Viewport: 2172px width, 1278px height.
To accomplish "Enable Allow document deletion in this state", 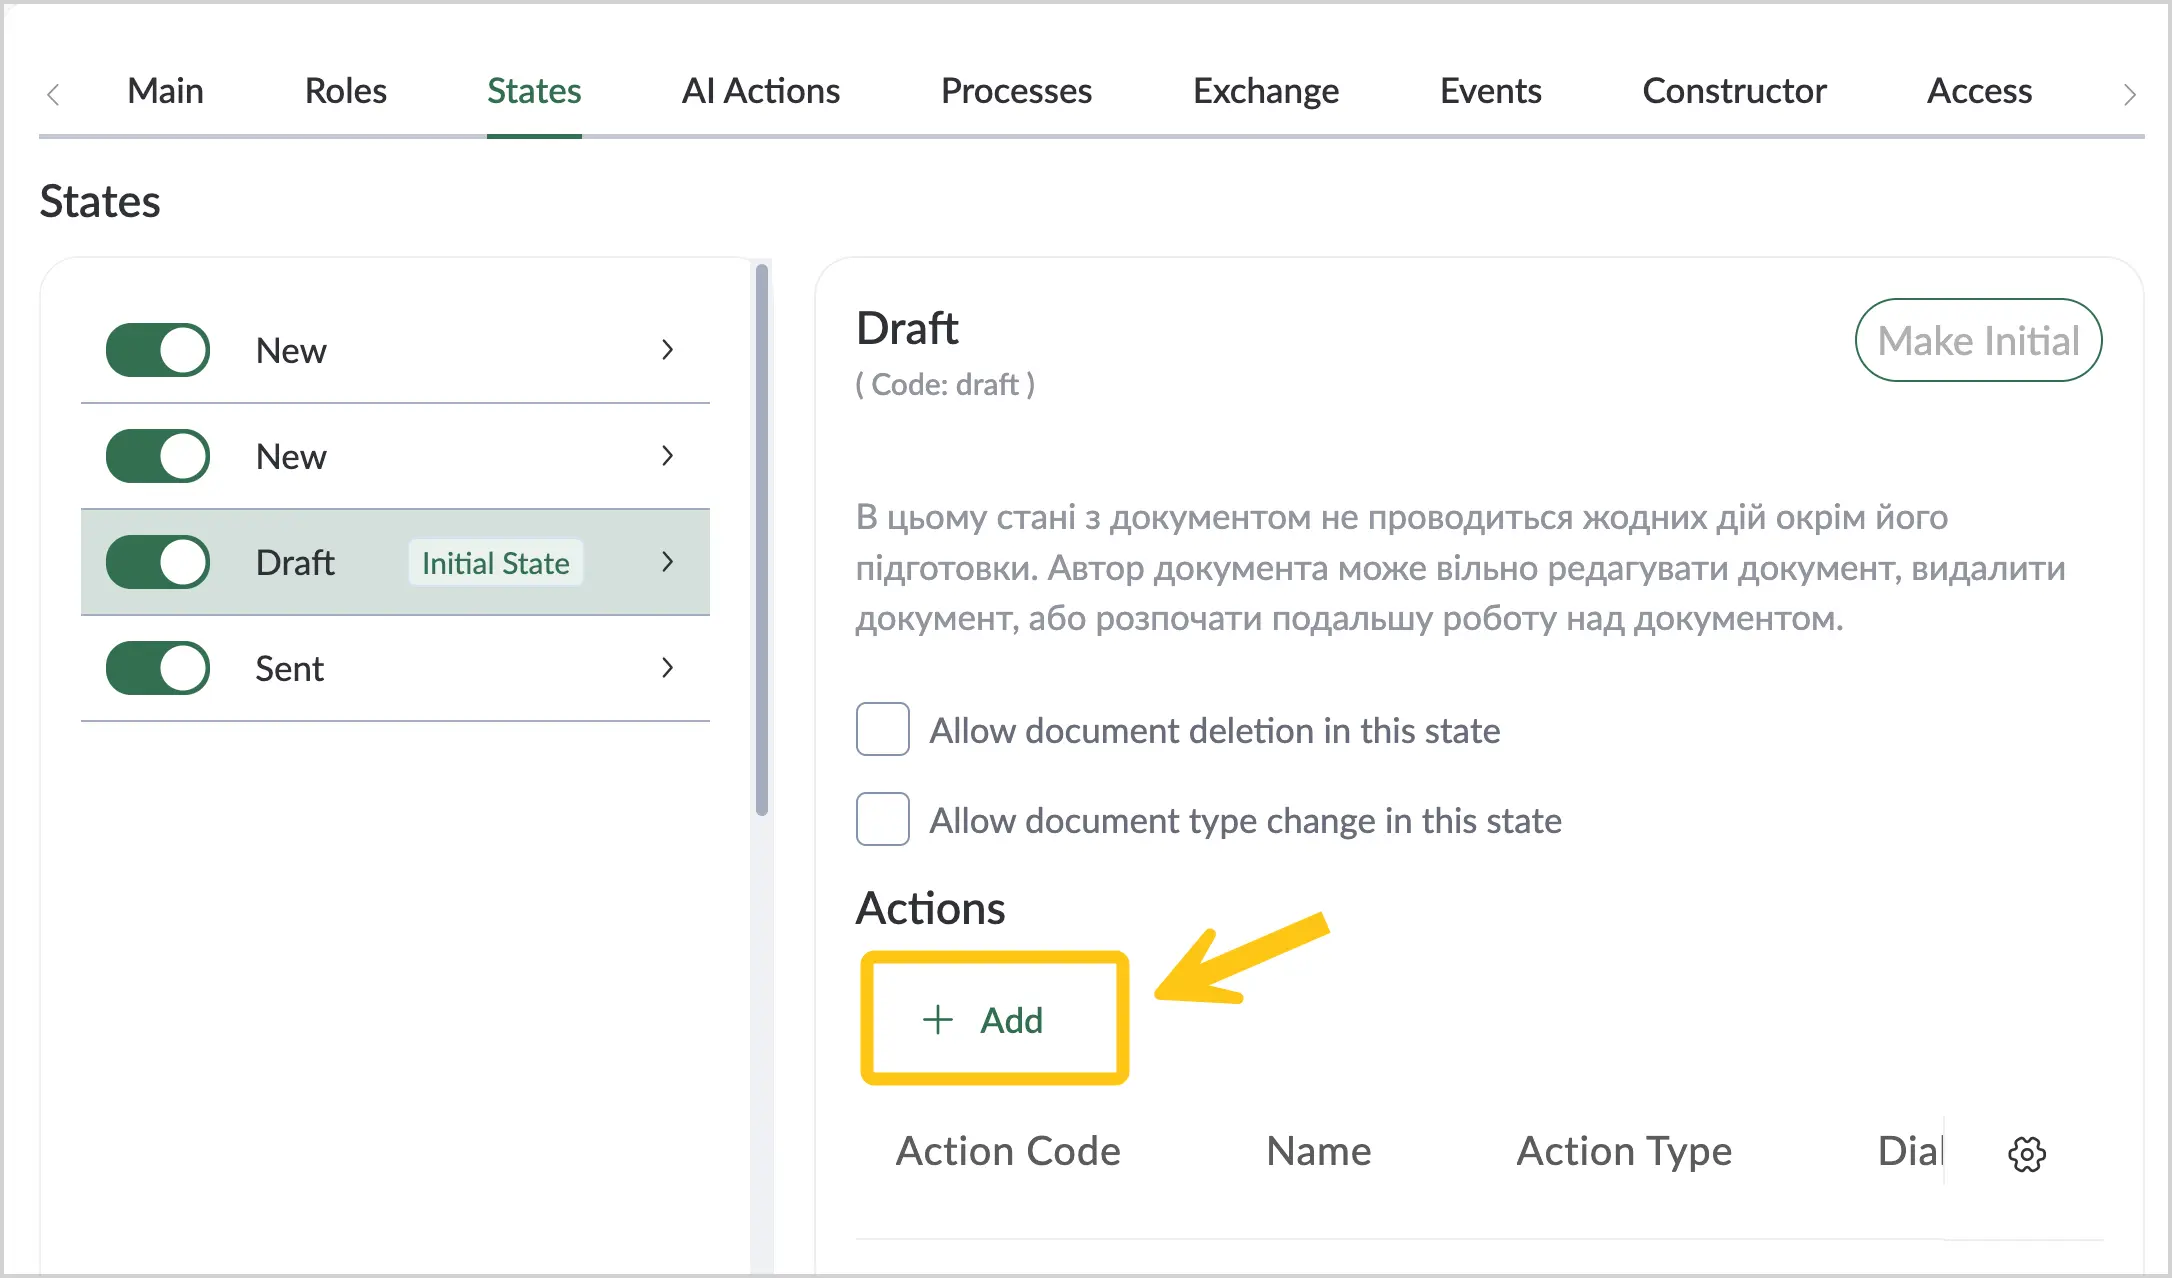I will tap(882, 729).
